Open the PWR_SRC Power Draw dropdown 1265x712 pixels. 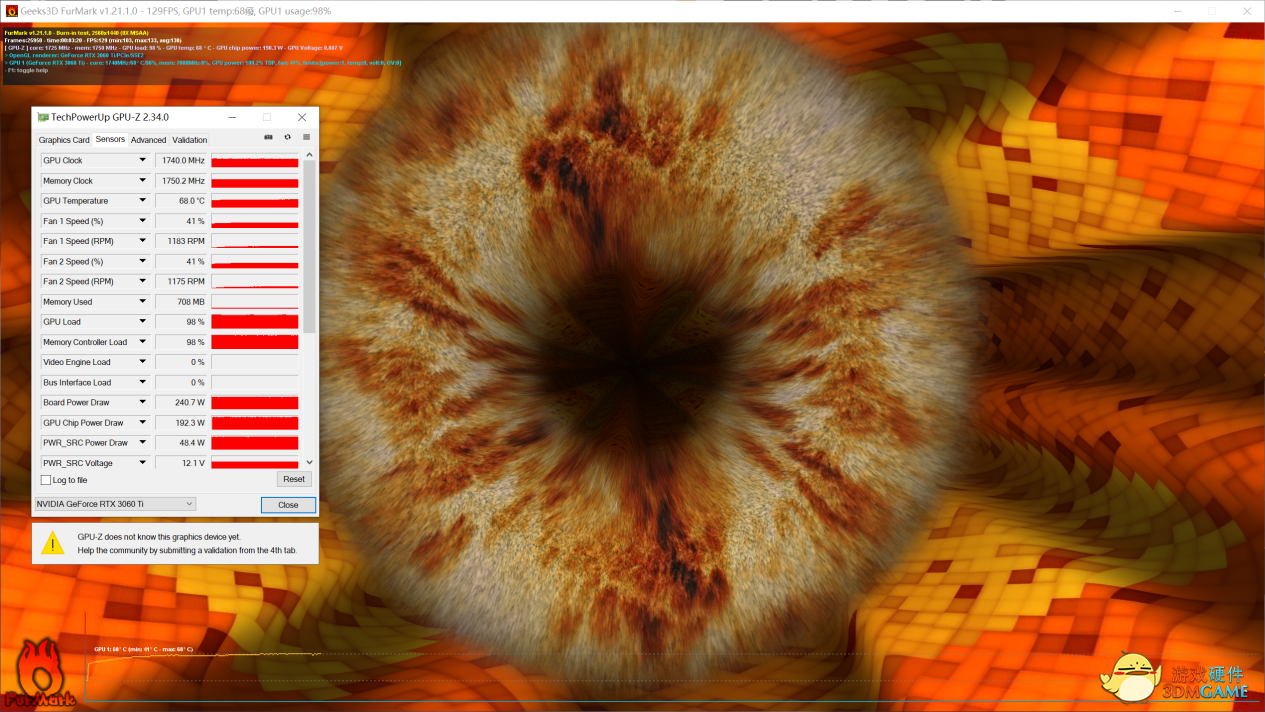pyautogui.click(x=142, y=443)
